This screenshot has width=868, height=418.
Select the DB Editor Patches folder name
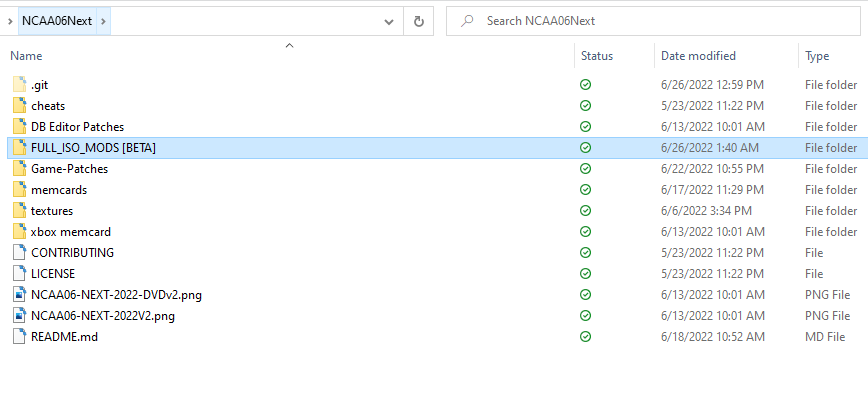(x=78, y=127)
